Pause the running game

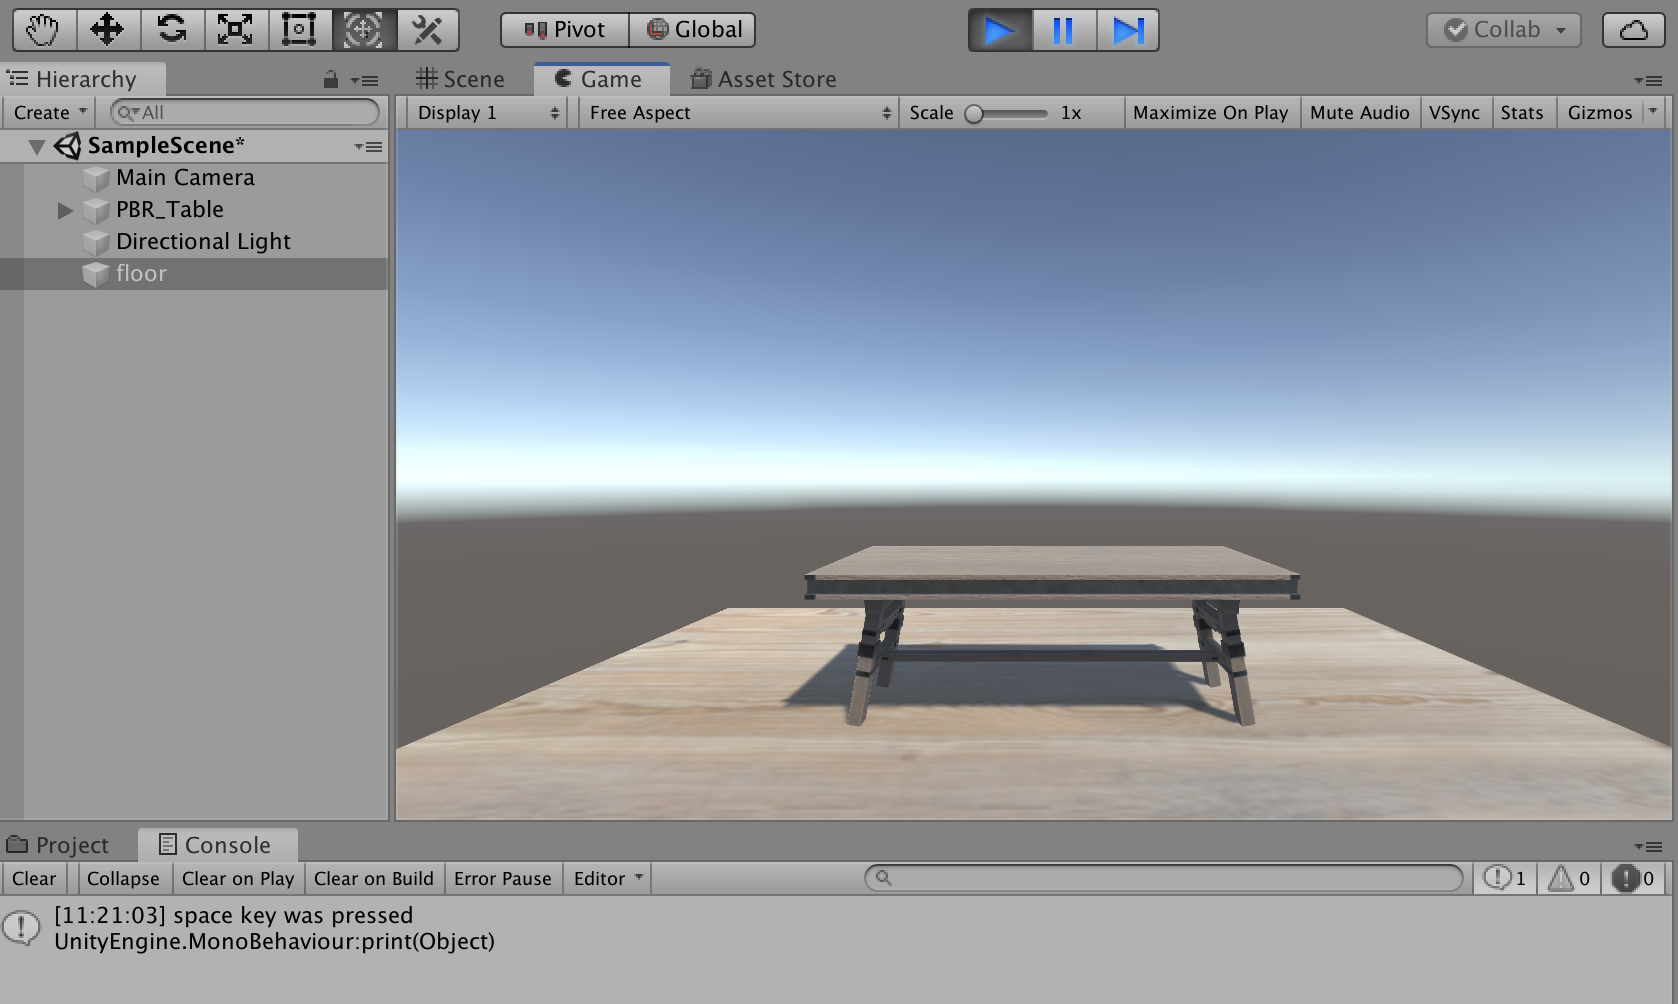[x=1062, y=30]
